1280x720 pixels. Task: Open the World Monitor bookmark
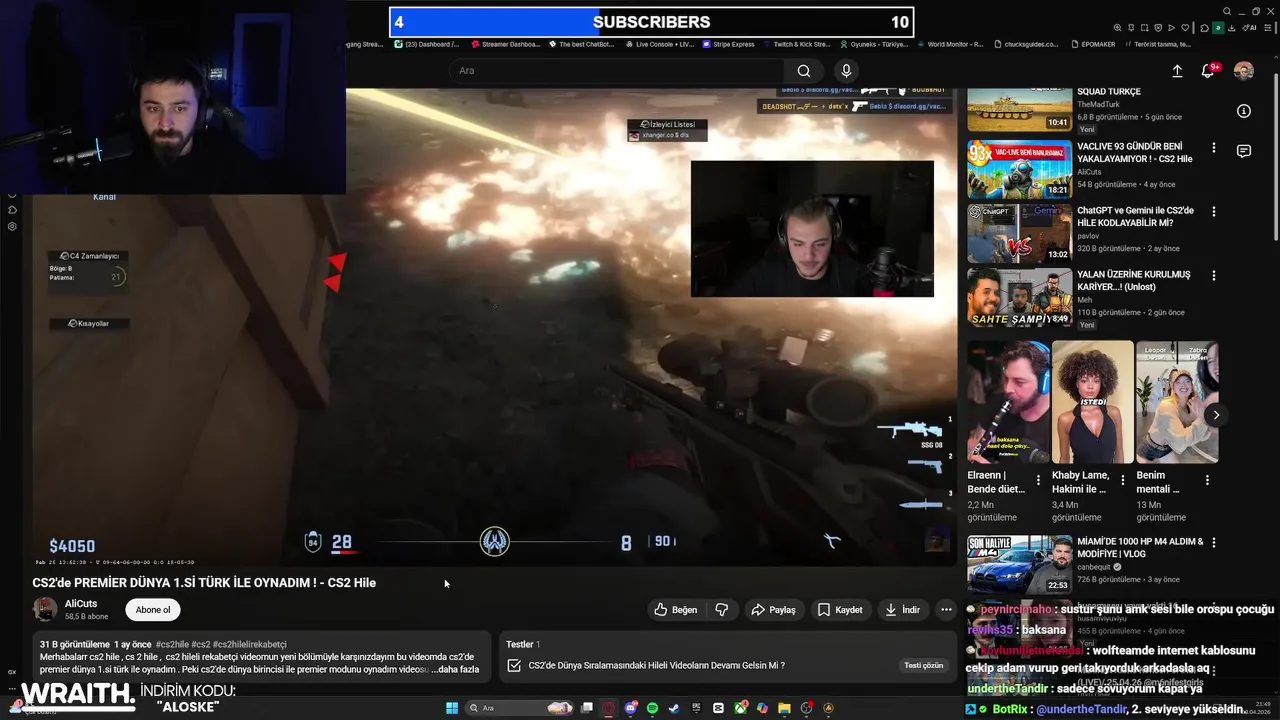[x=949, y=44]
